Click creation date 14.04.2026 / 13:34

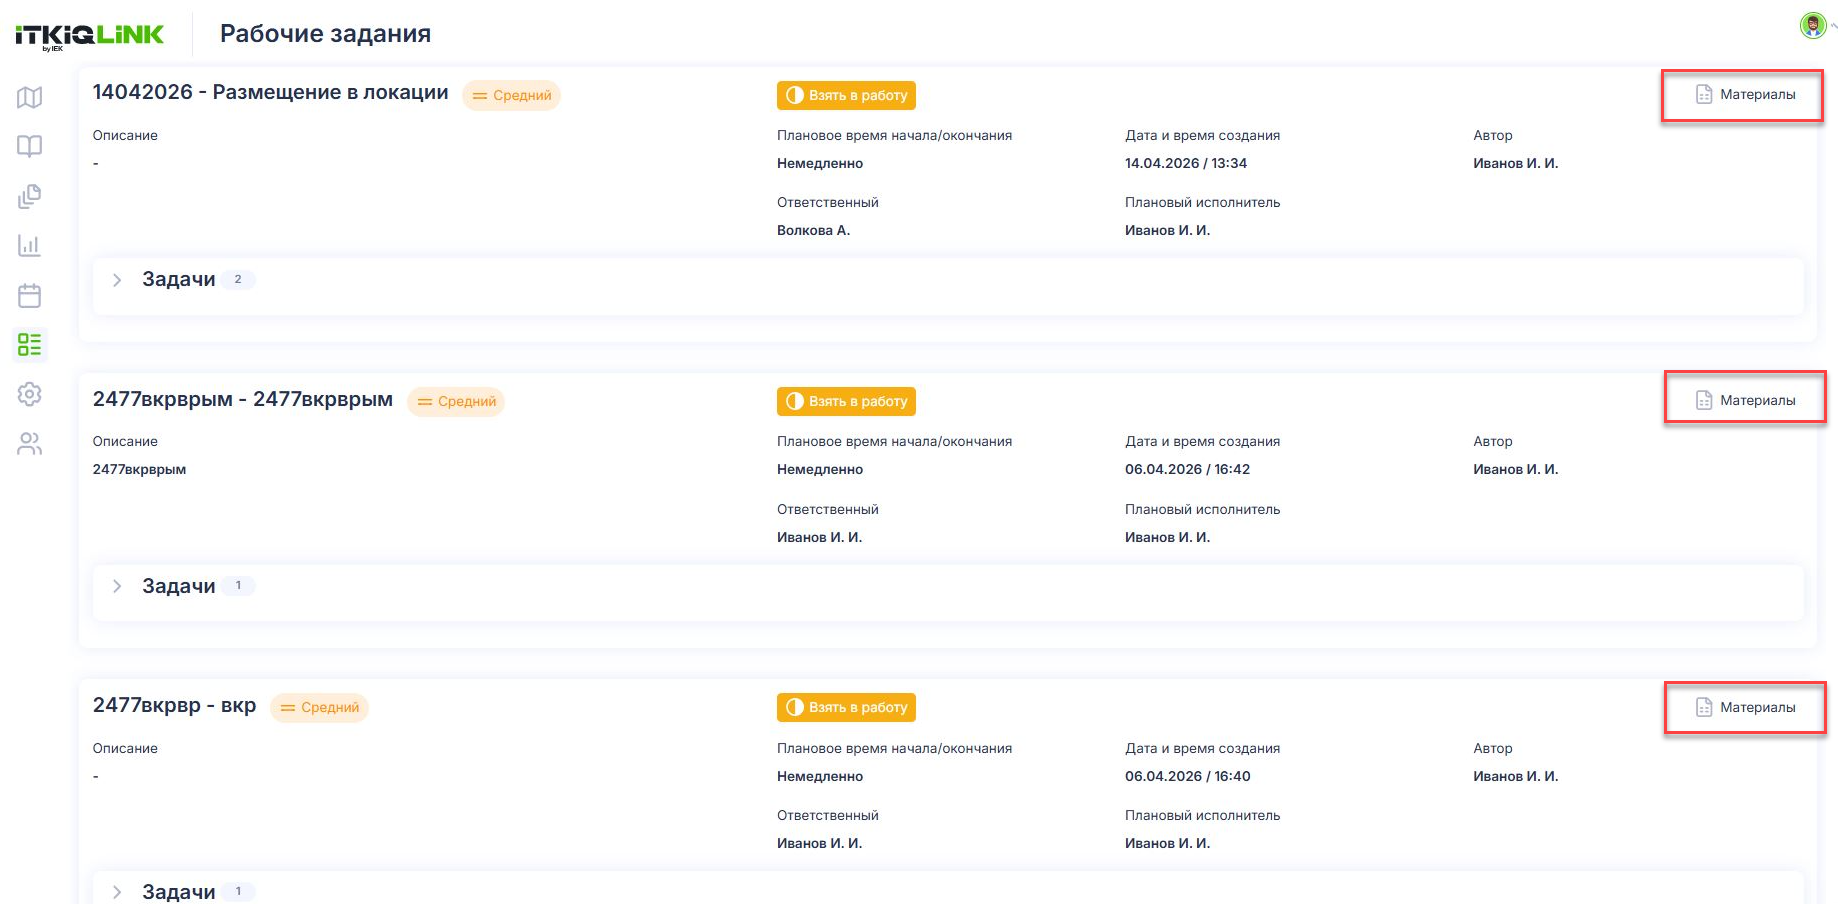[x=1186, y=163]
